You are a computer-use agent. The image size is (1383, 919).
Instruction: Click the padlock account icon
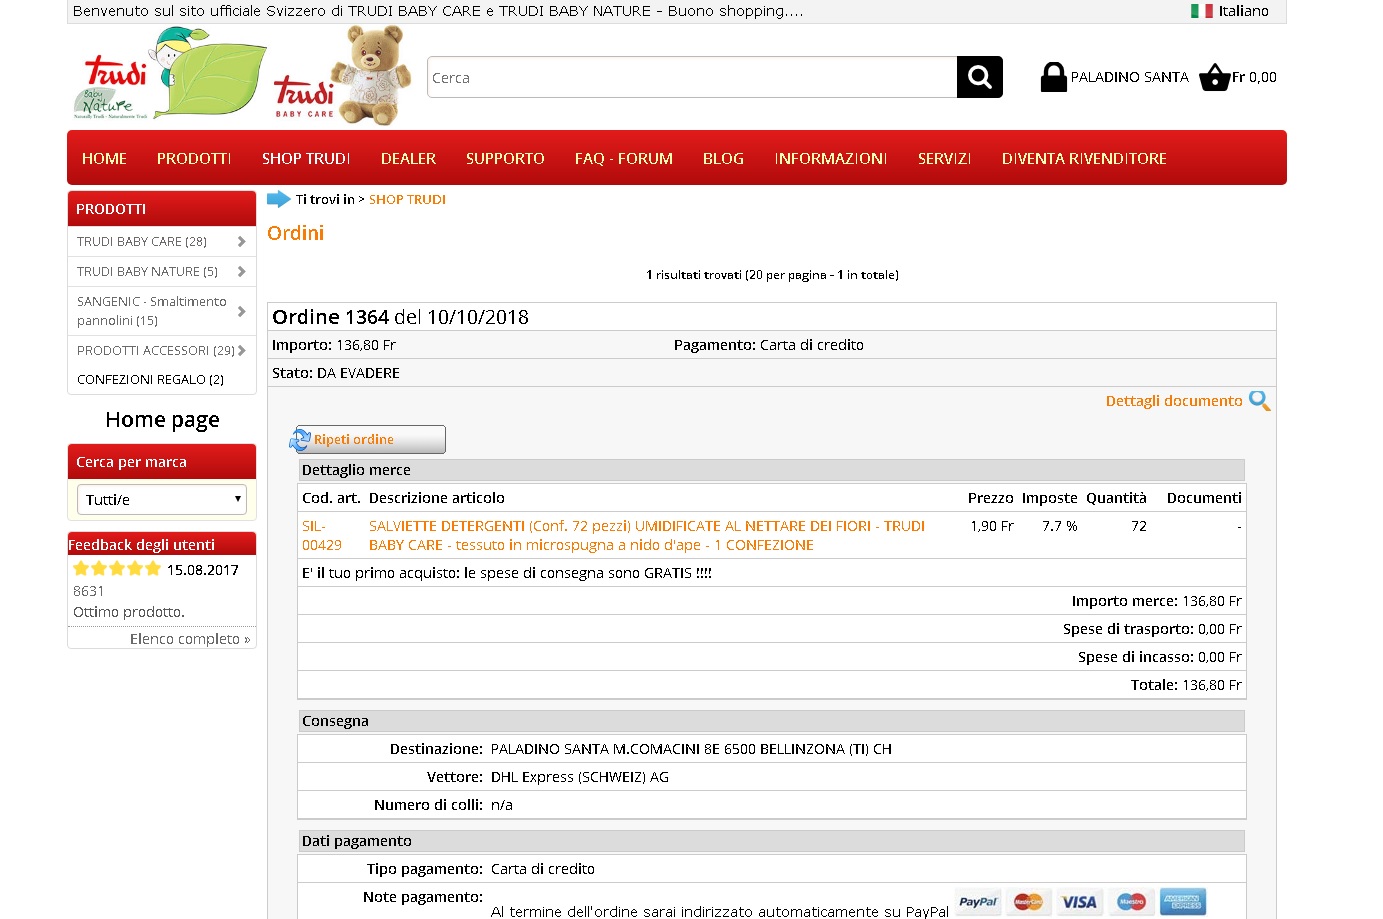(1054, 77)
